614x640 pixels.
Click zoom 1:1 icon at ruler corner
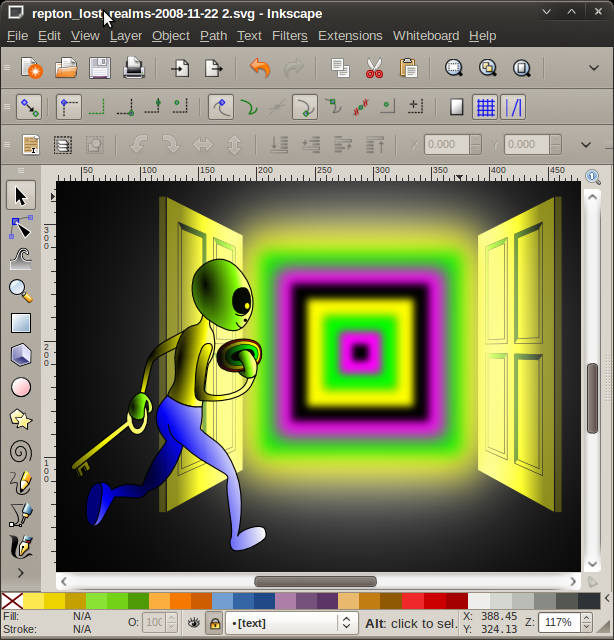592,177
